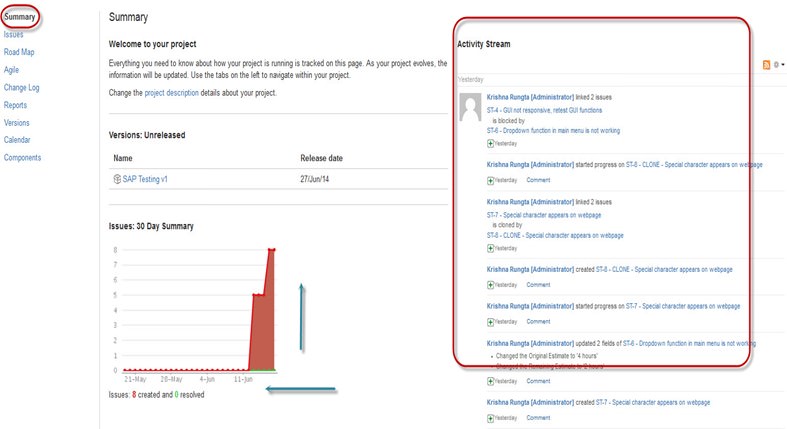Open the Change Log tab
The image size is (787, 429).
click(22, 88)
